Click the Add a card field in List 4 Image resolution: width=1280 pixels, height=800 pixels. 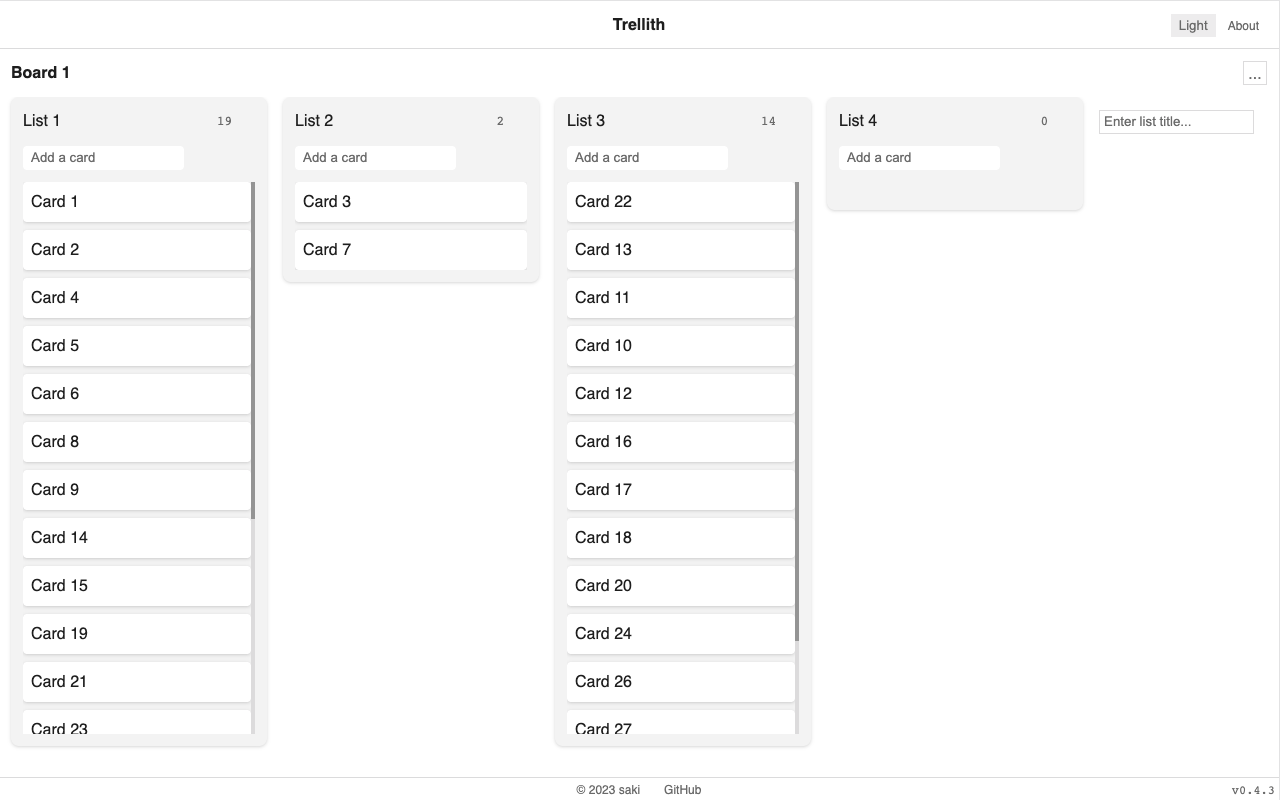919,158
